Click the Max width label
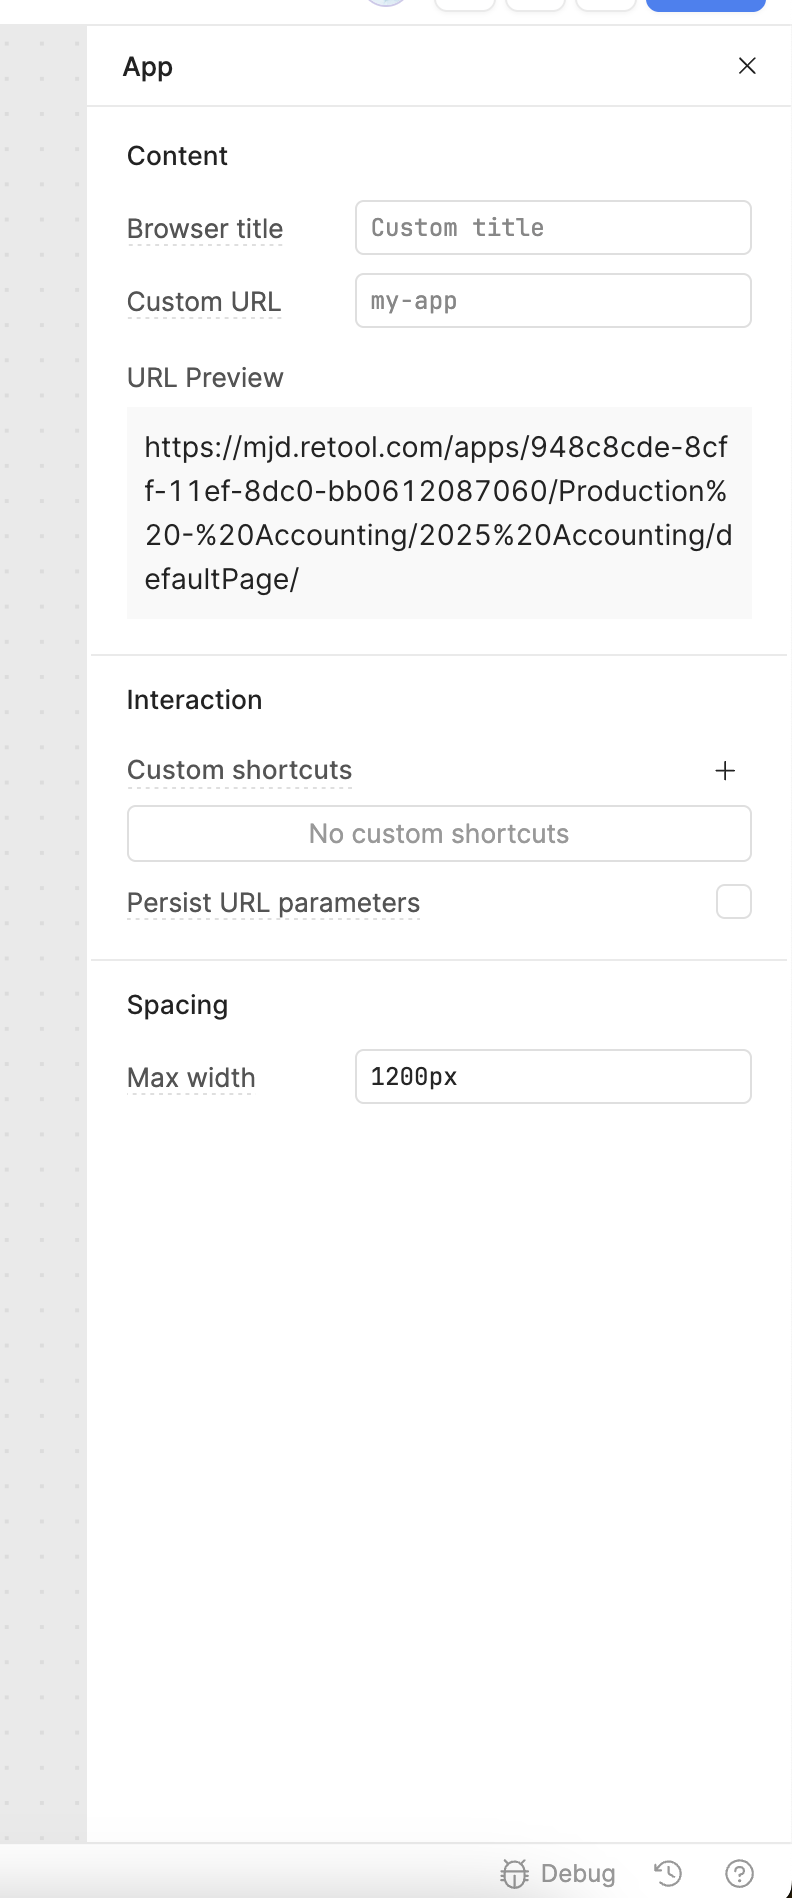The image size is (792, 1898). coord(191,1078)
